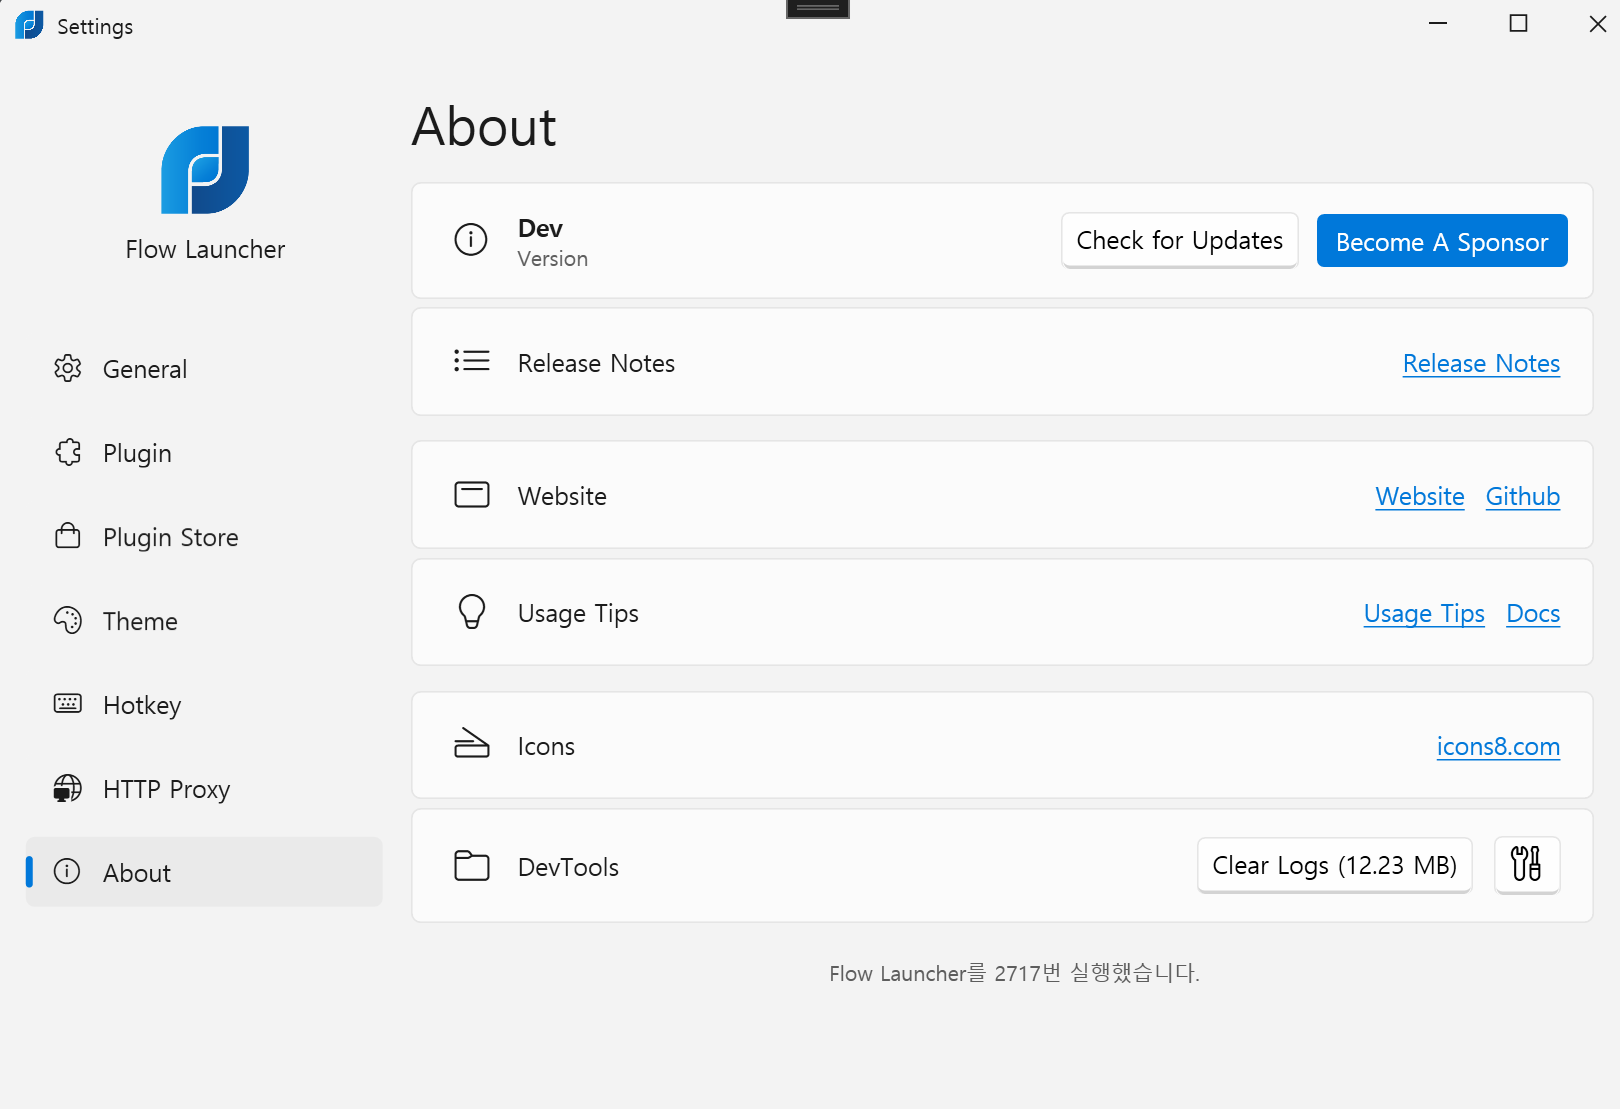Click the 'Version' caption under Dev
The height and width of the screenshot is (1109, 1620).
point(553,259)
